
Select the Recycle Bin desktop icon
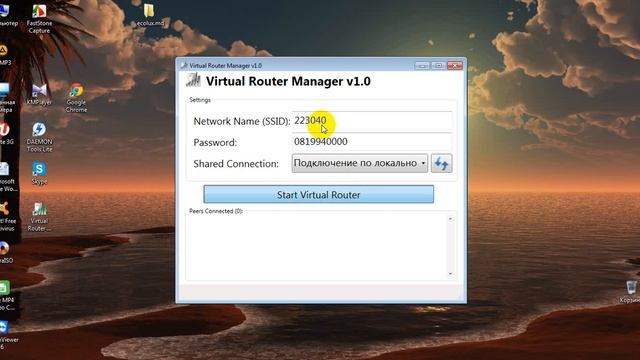pos(631,291)
